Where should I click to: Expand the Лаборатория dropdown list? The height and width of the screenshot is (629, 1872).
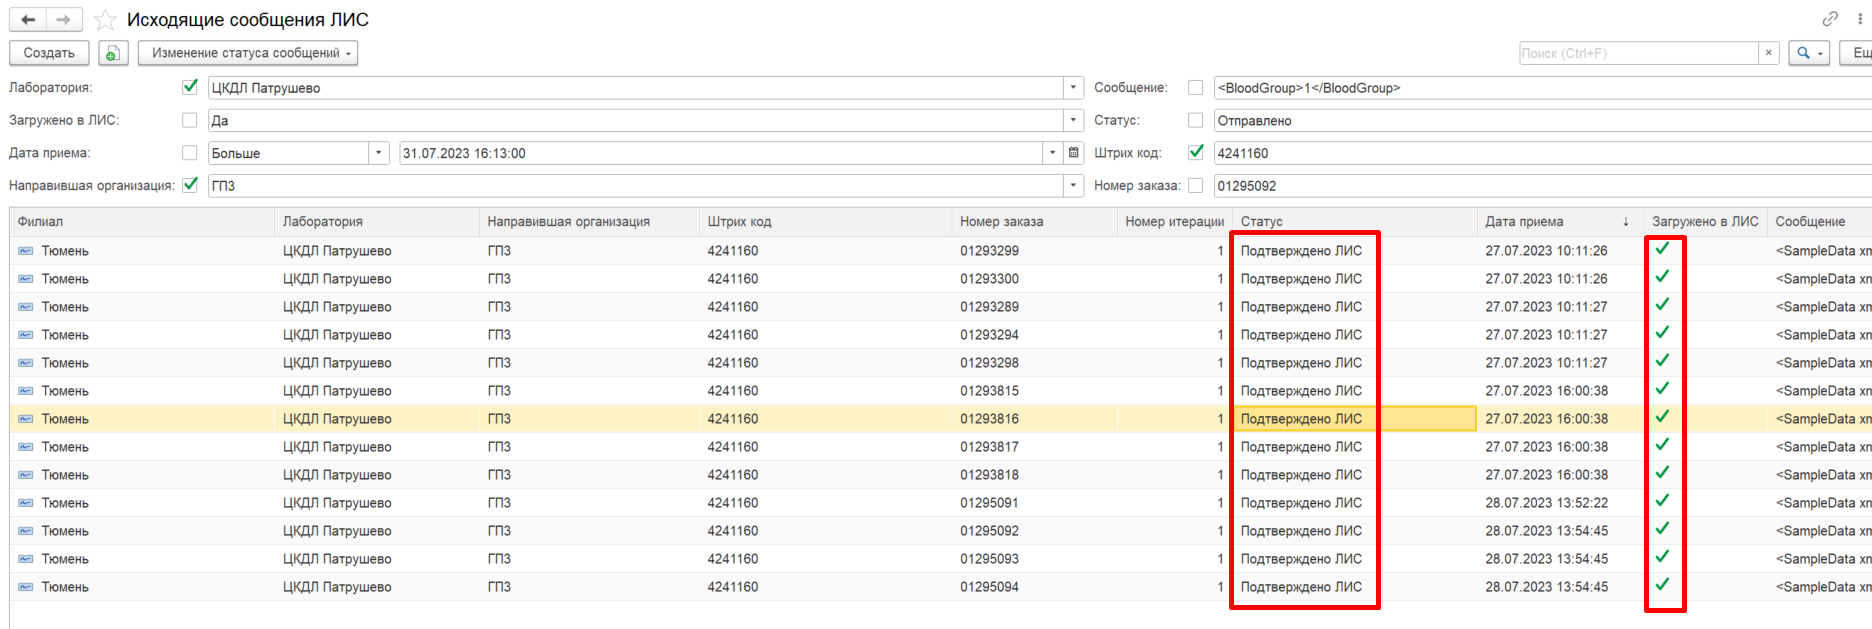tap(1073, 88)
